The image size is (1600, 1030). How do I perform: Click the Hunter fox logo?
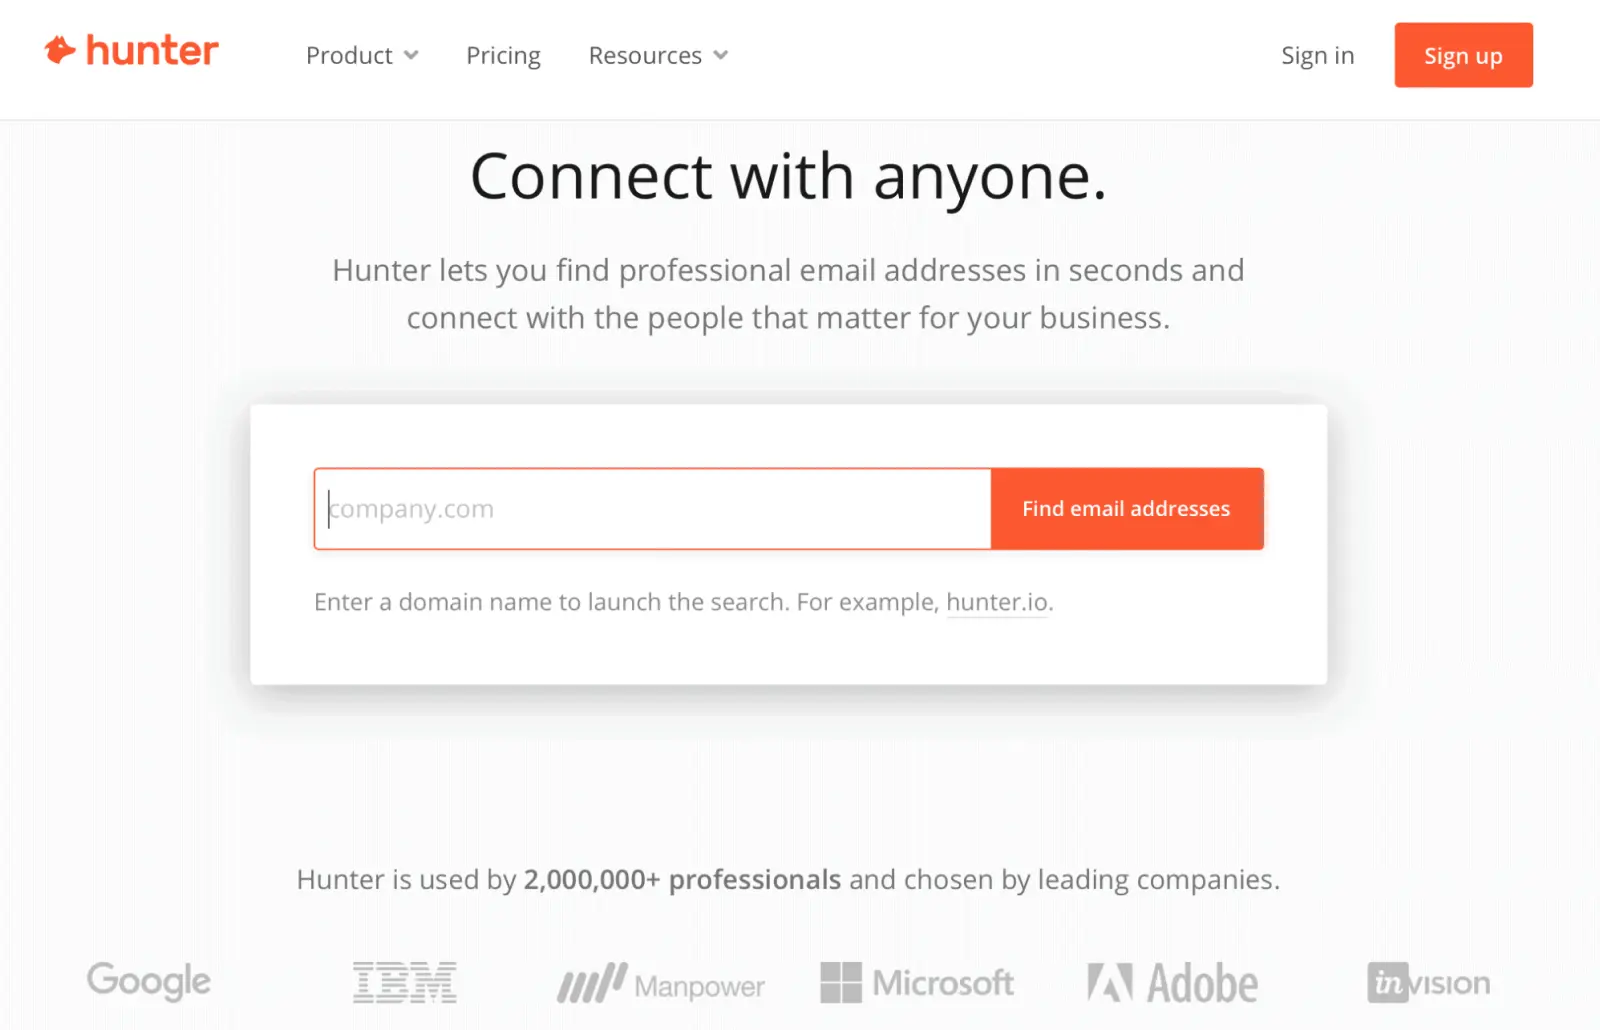(x=60, y=50)
